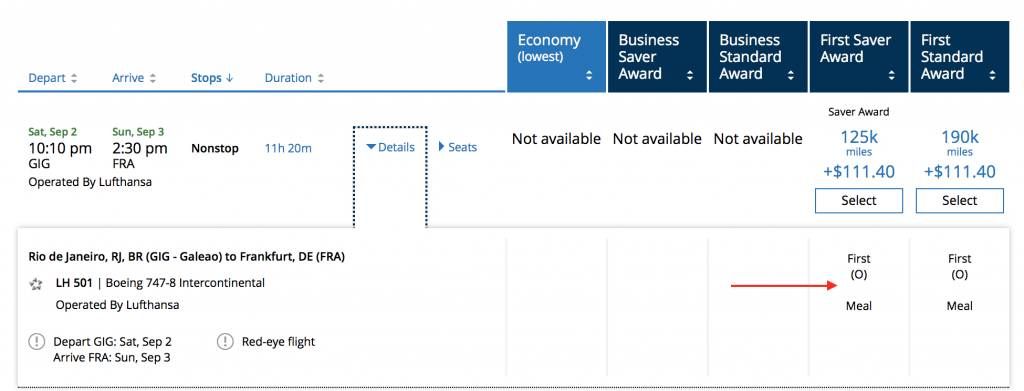
Task: Click the alert icon beside Depart GIG
Action: click(37, 341)
